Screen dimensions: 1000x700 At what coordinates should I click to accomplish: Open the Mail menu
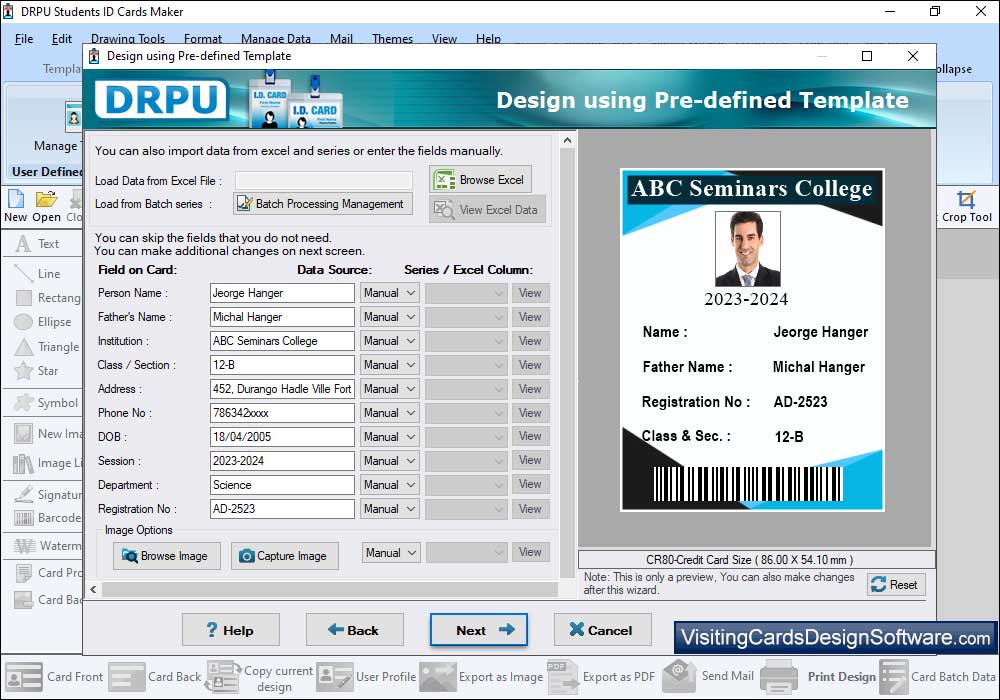tap(341, 39)
